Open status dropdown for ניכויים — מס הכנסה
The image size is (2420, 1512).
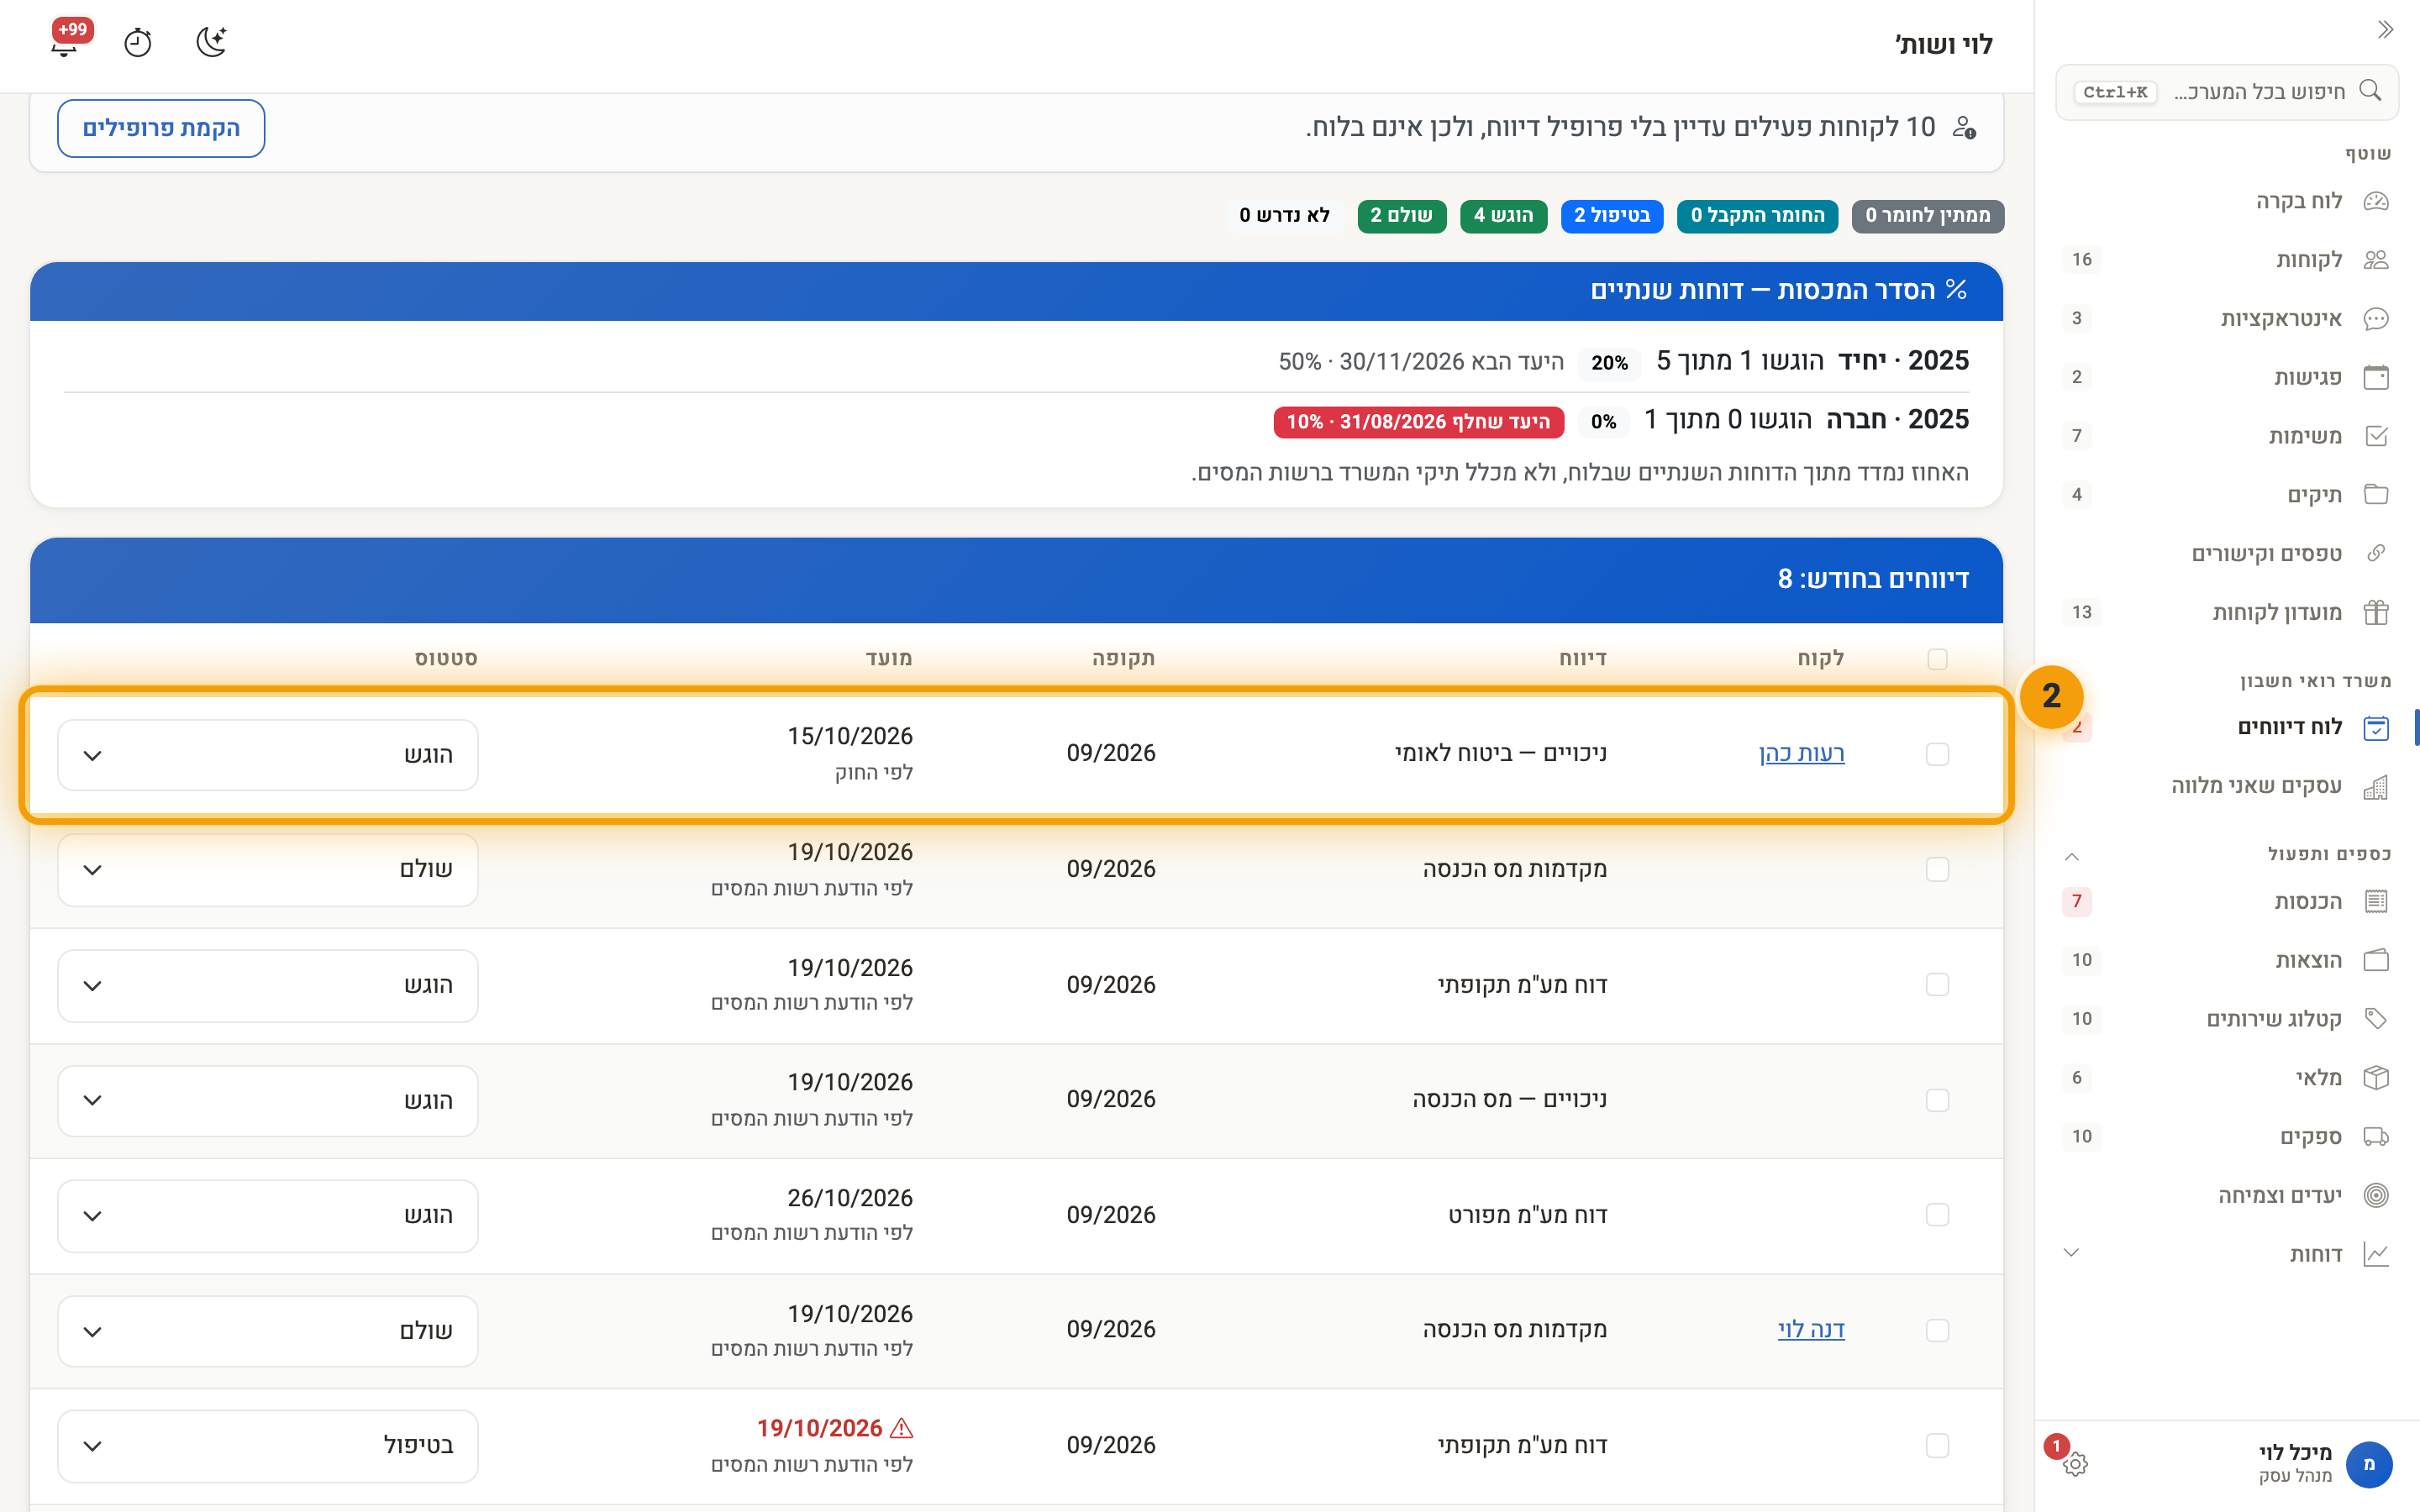pos(268,1101)
